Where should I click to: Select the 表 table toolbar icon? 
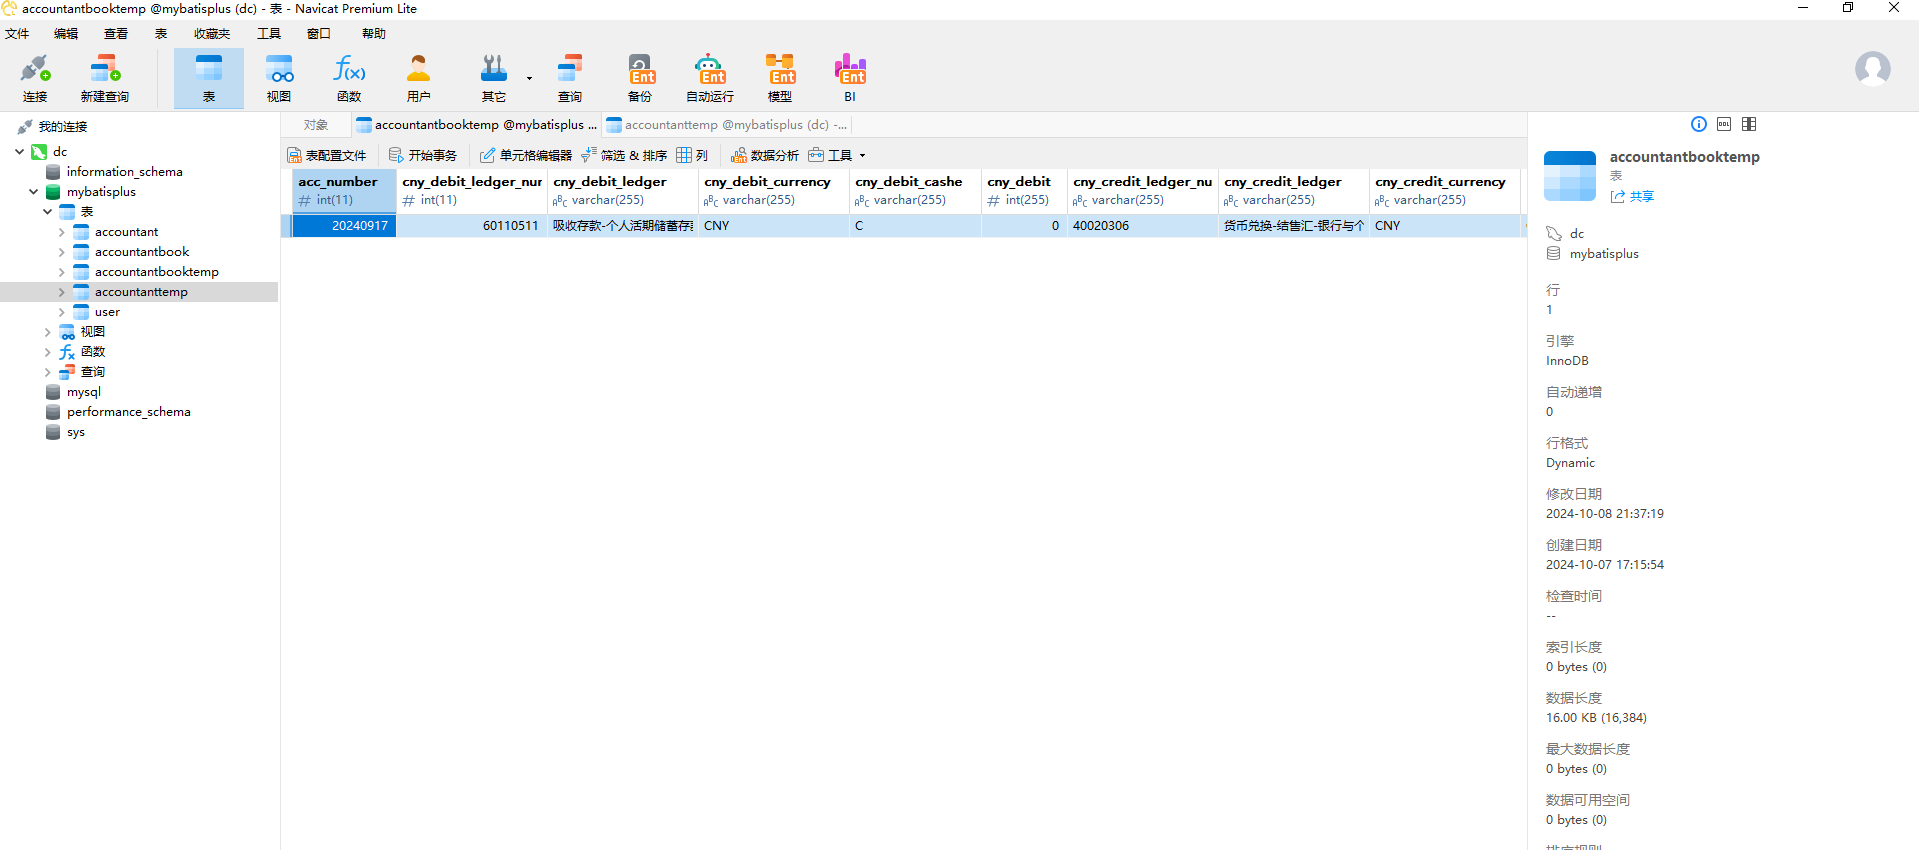(209, 78)
